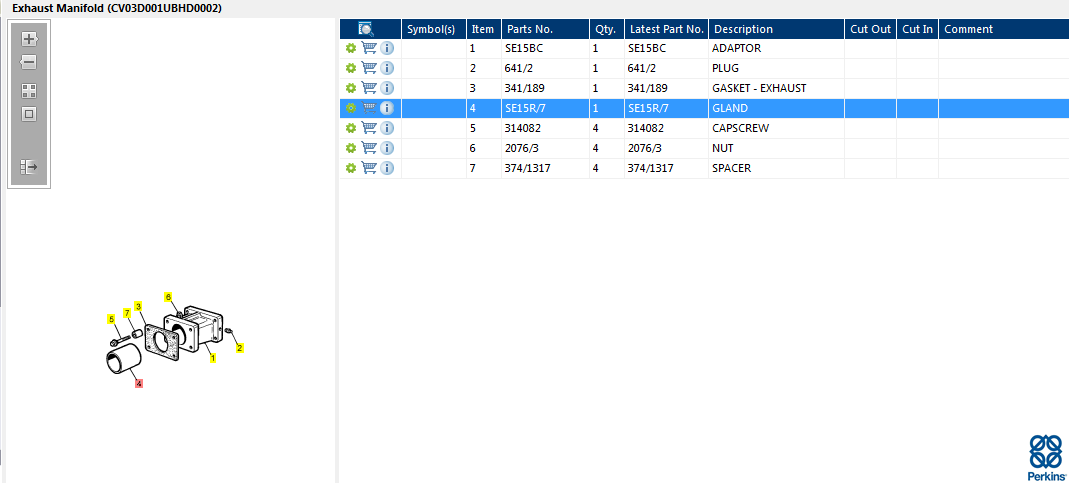The height and width of the screenshot is (483, 1069).
Task: Click the NUT description cell
Action: (777, 148)
